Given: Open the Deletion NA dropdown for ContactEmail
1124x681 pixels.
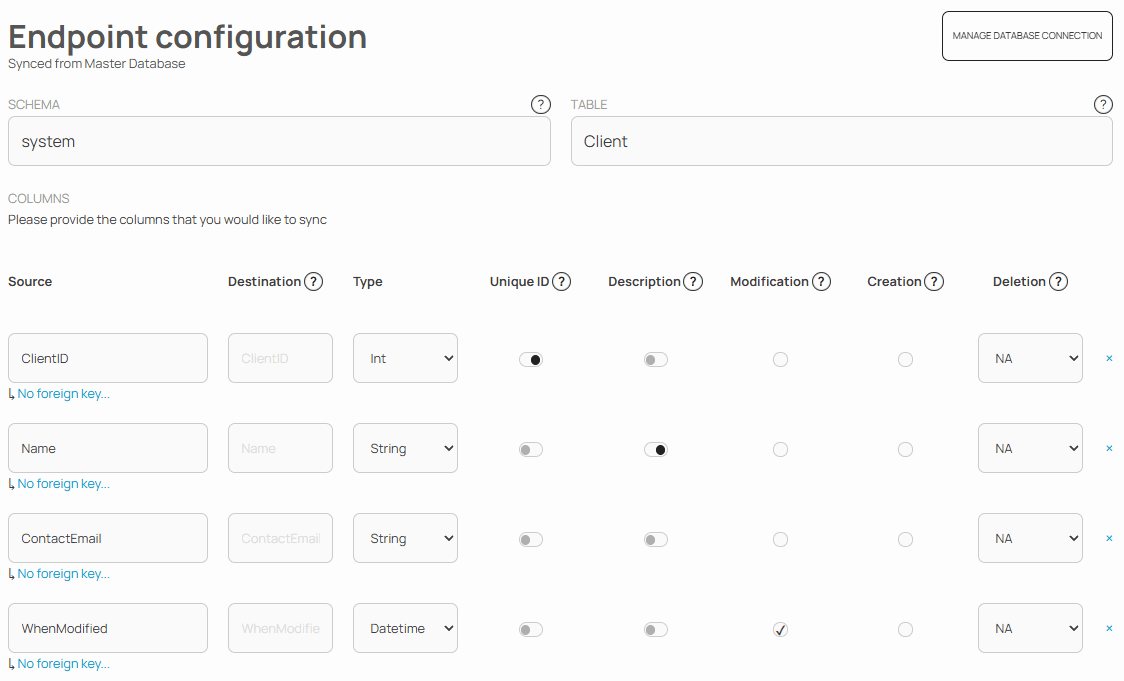Looking at the screenshot, I should 1030,538.
